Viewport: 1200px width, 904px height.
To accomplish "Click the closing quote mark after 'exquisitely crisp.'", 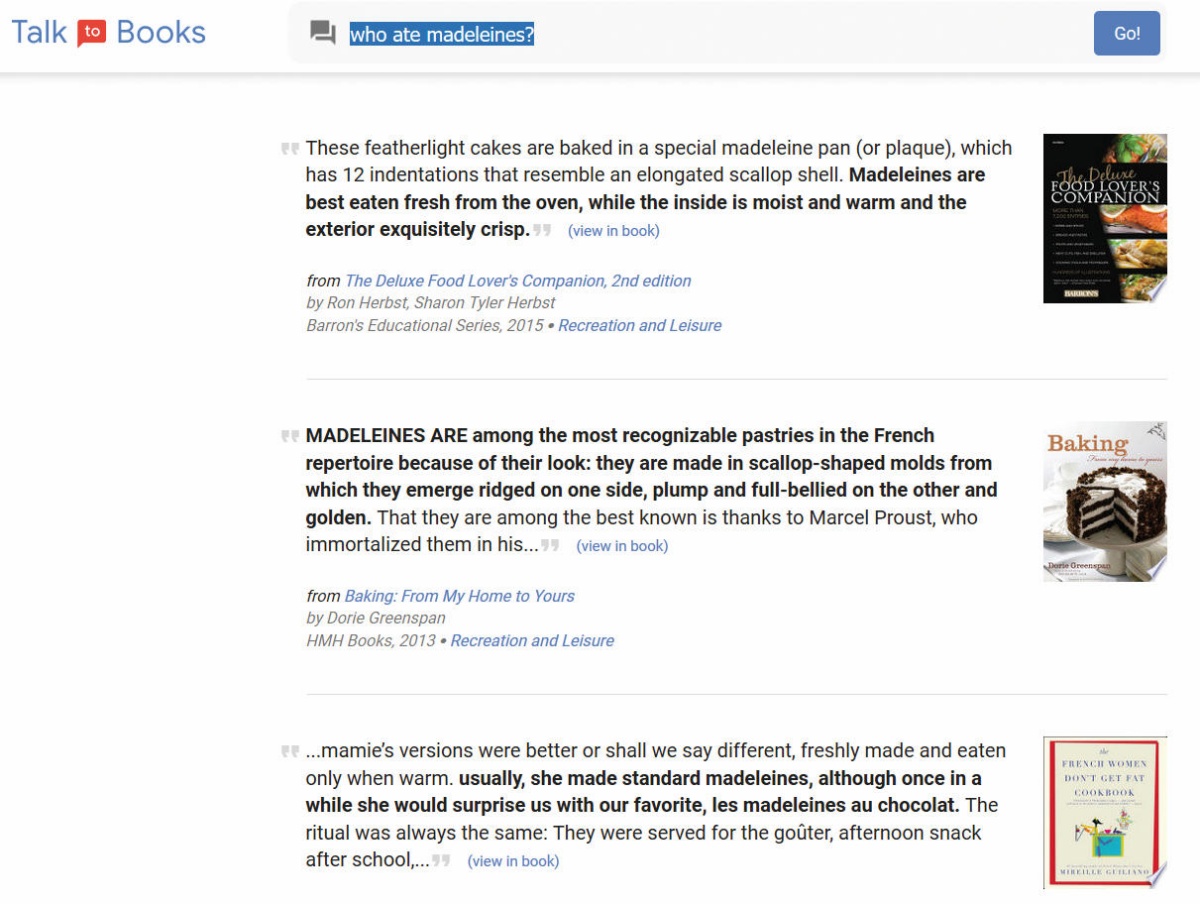I will [x=543, y=230].
